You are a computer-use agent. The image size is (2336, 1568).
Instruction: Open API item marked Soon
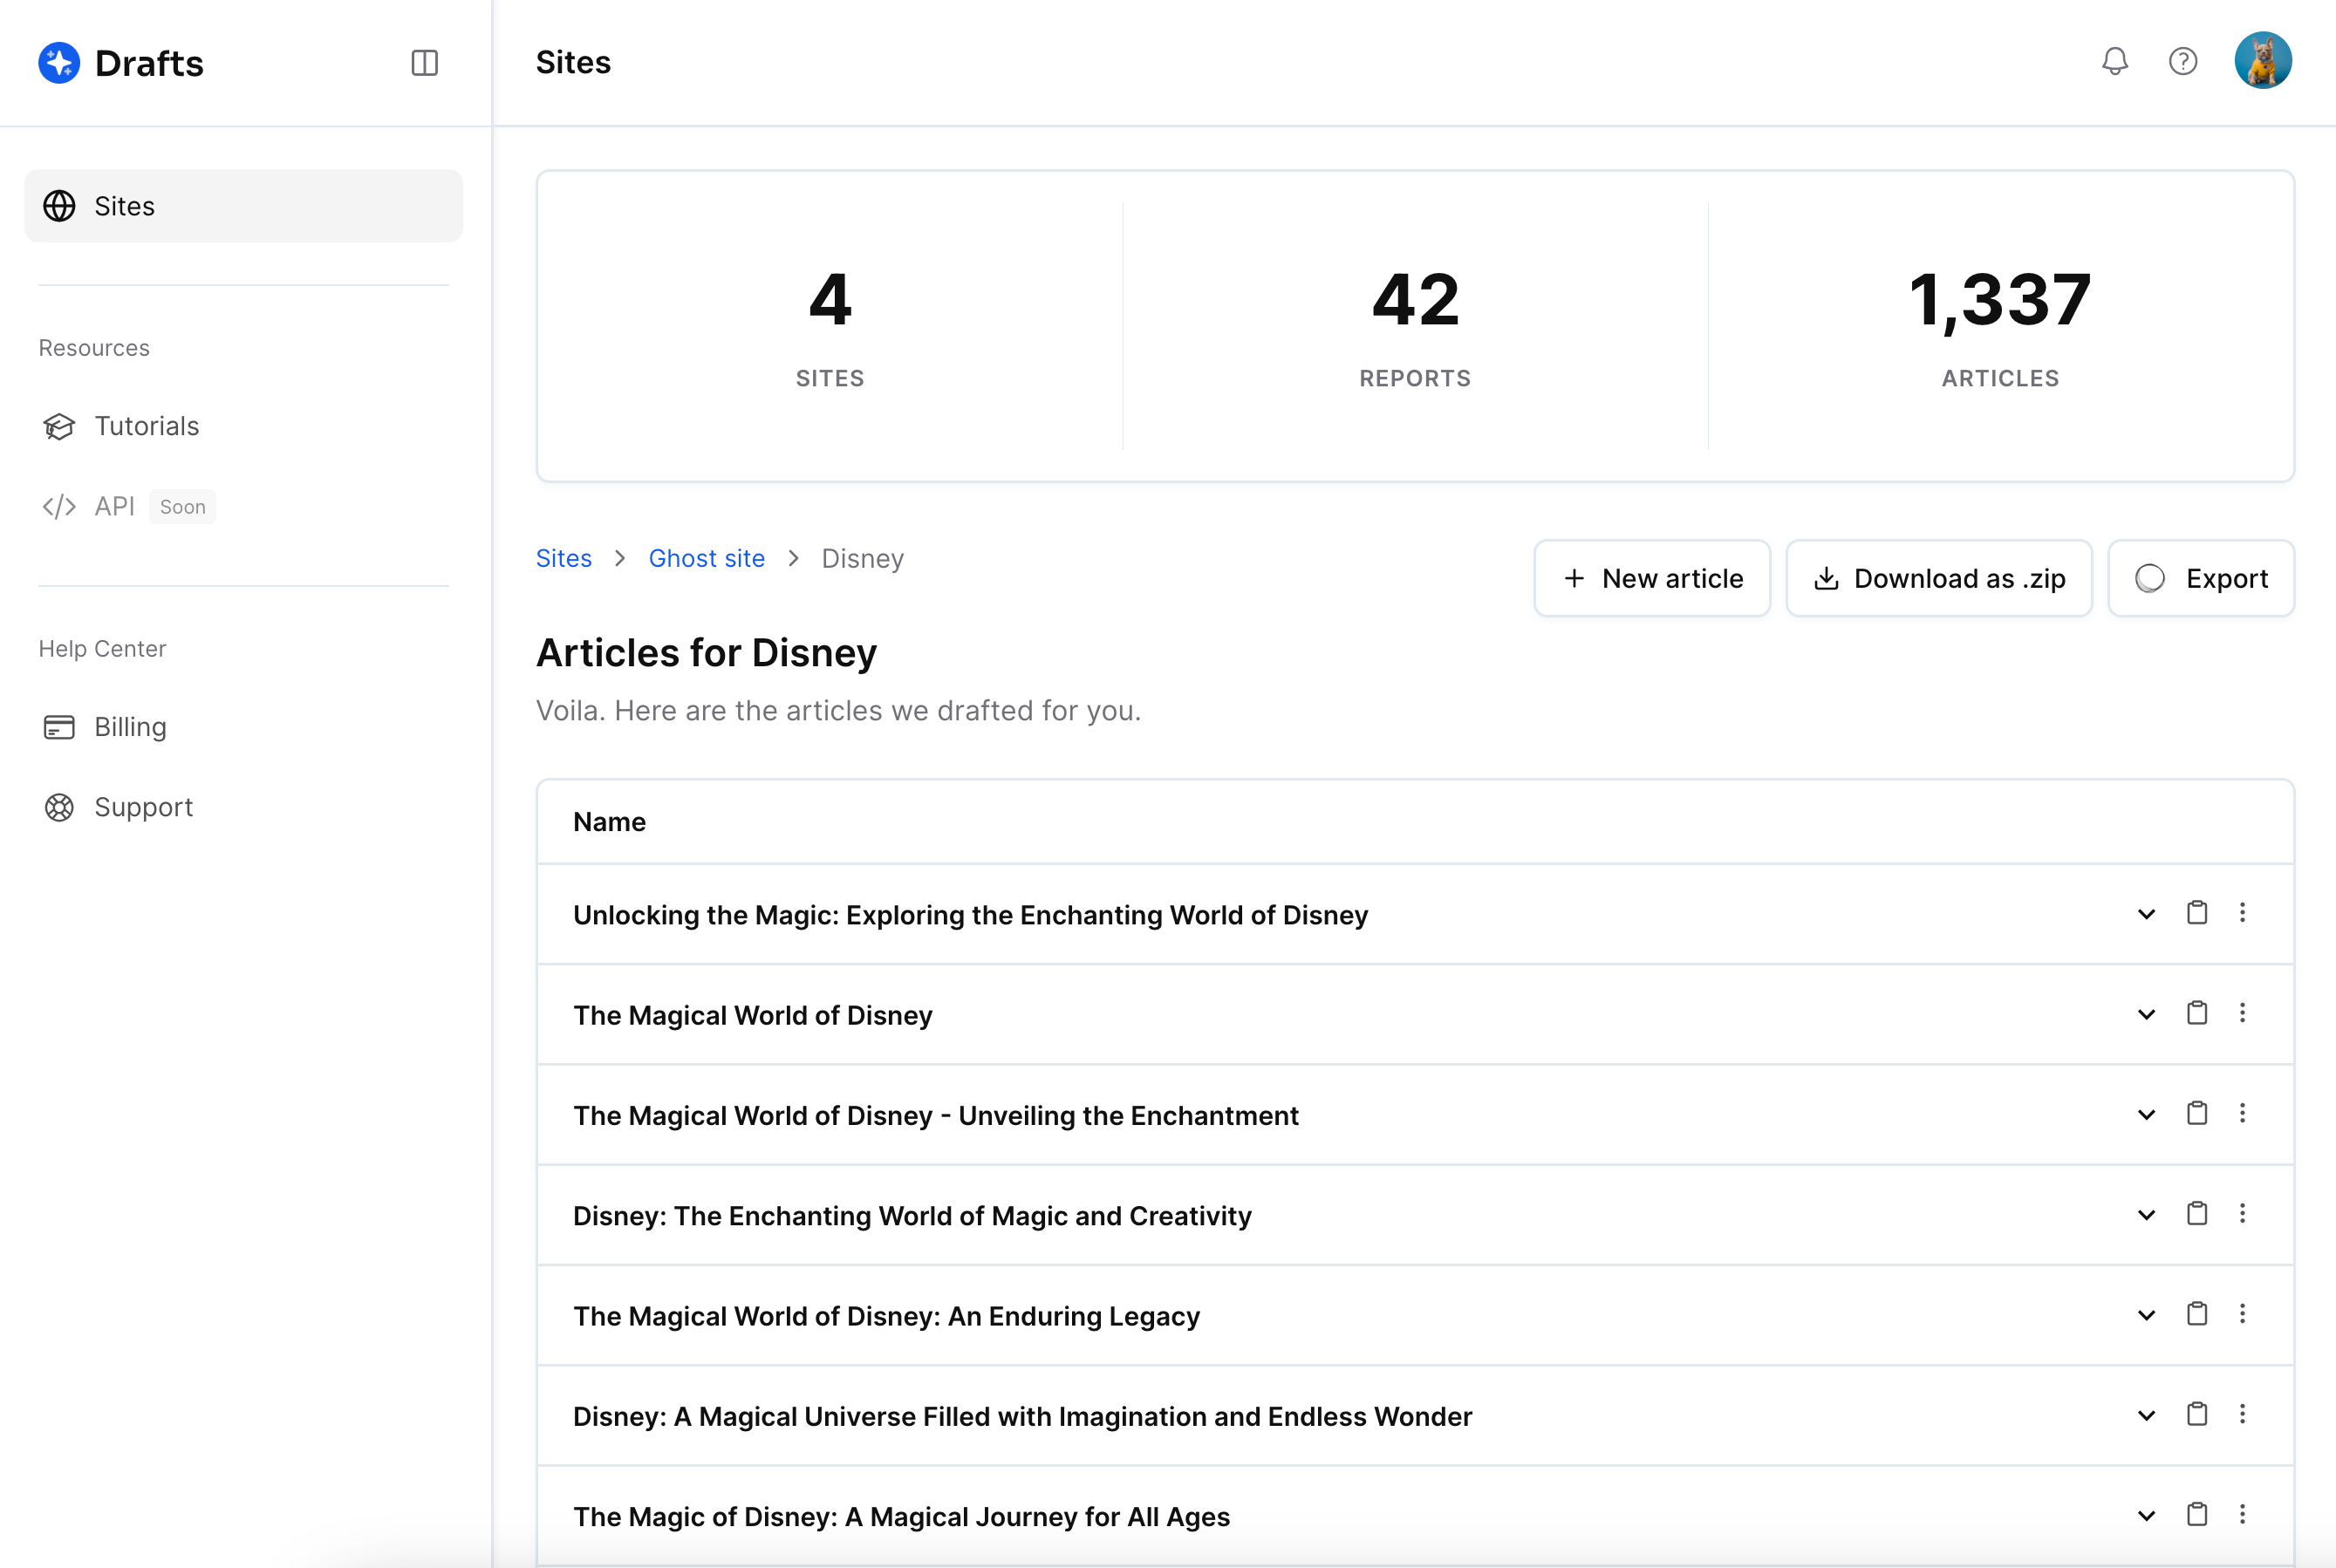tap(127, 506)
